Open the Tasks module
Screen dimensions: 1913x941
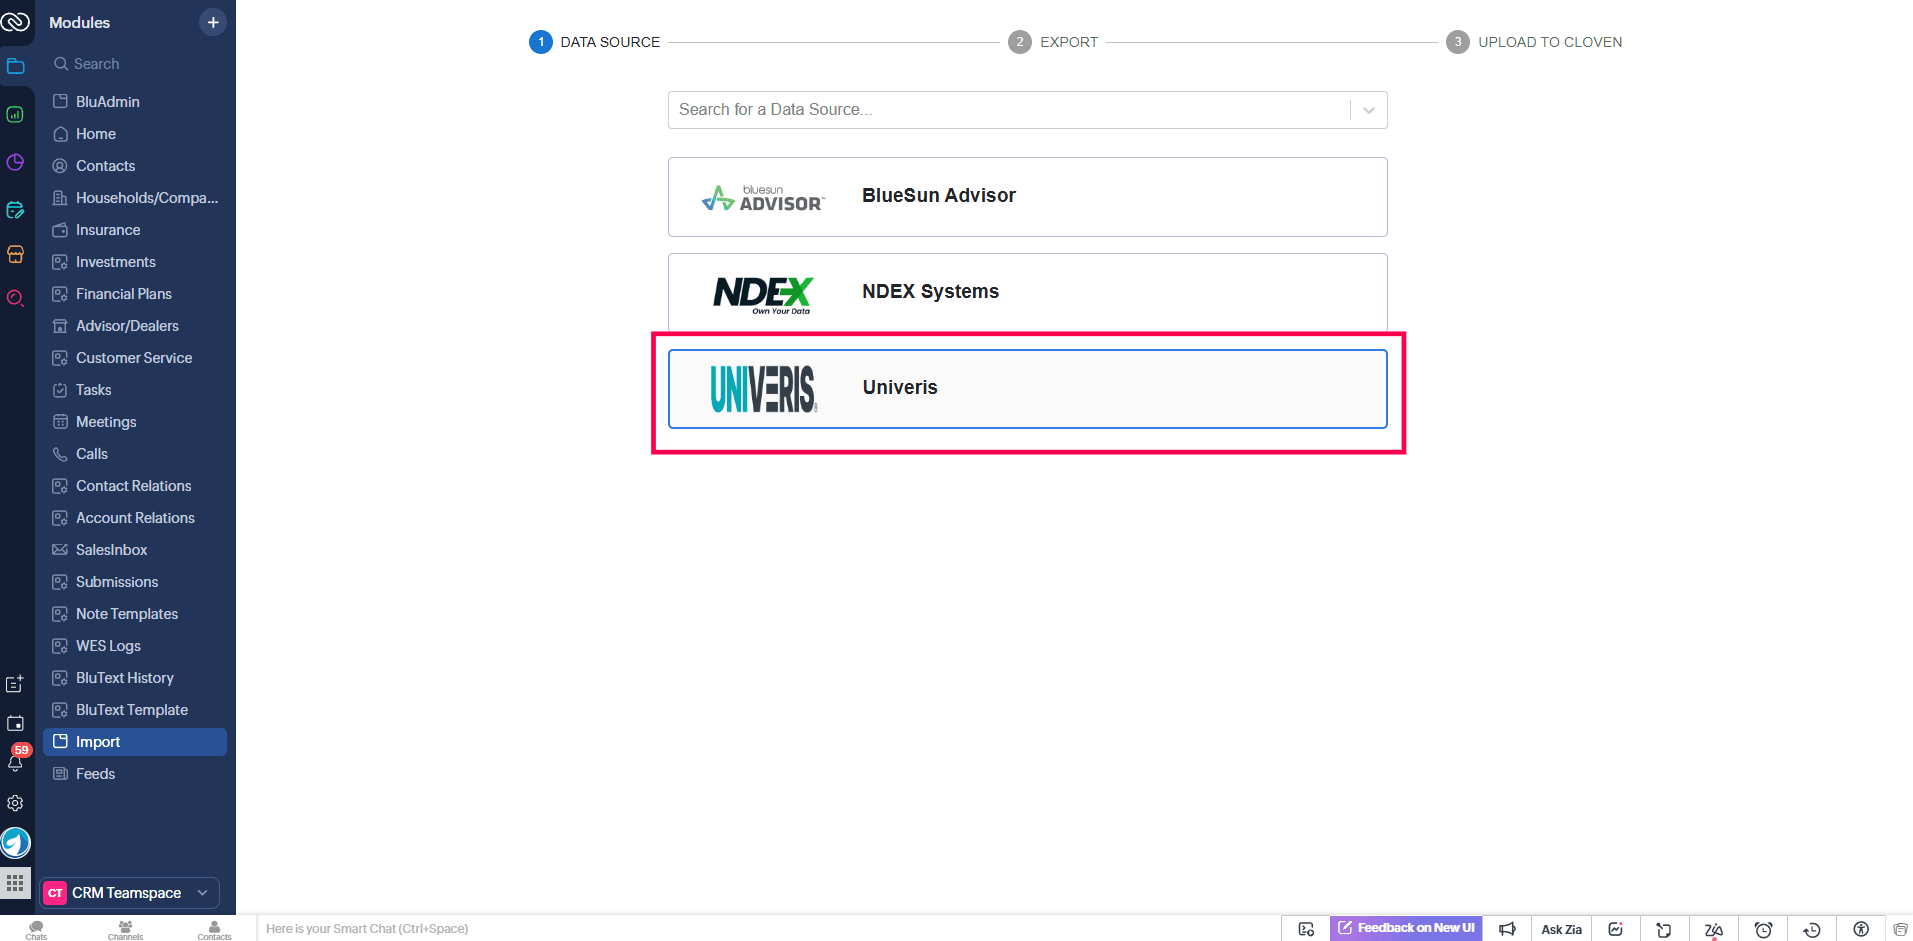pos(135,390)
